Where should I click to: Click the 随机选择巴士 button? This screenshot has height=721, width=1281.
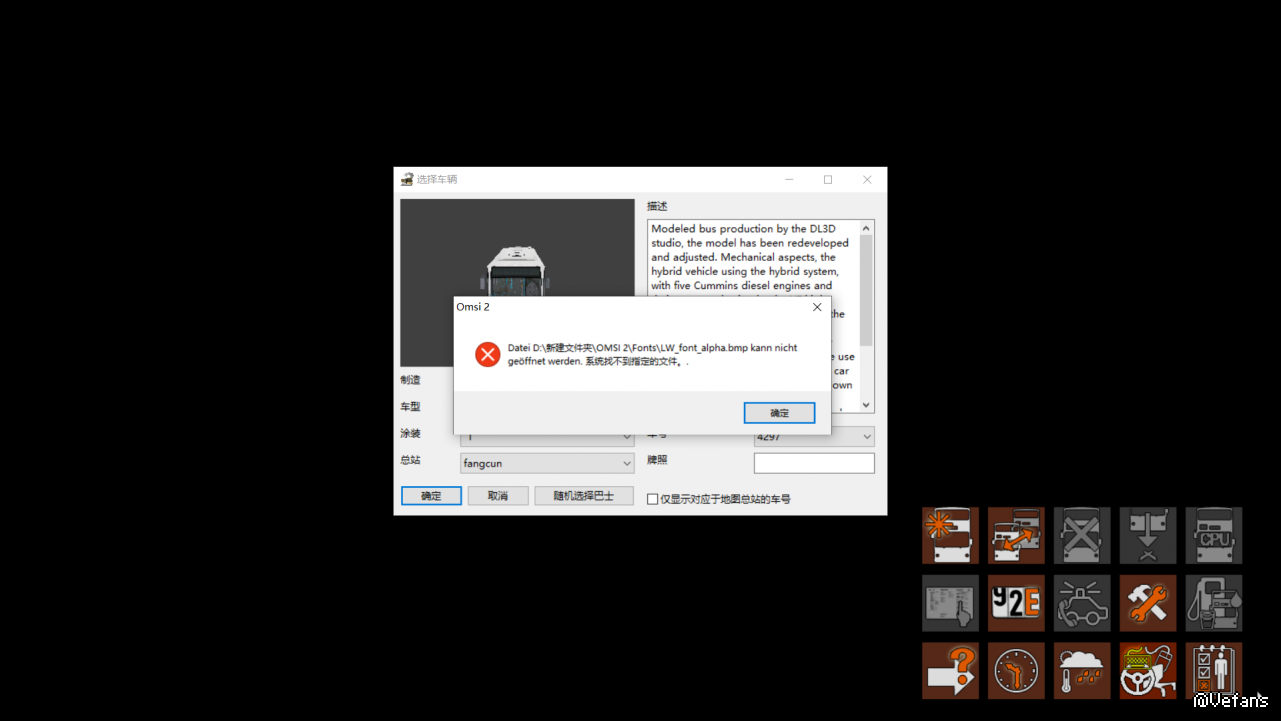(584, 496)
